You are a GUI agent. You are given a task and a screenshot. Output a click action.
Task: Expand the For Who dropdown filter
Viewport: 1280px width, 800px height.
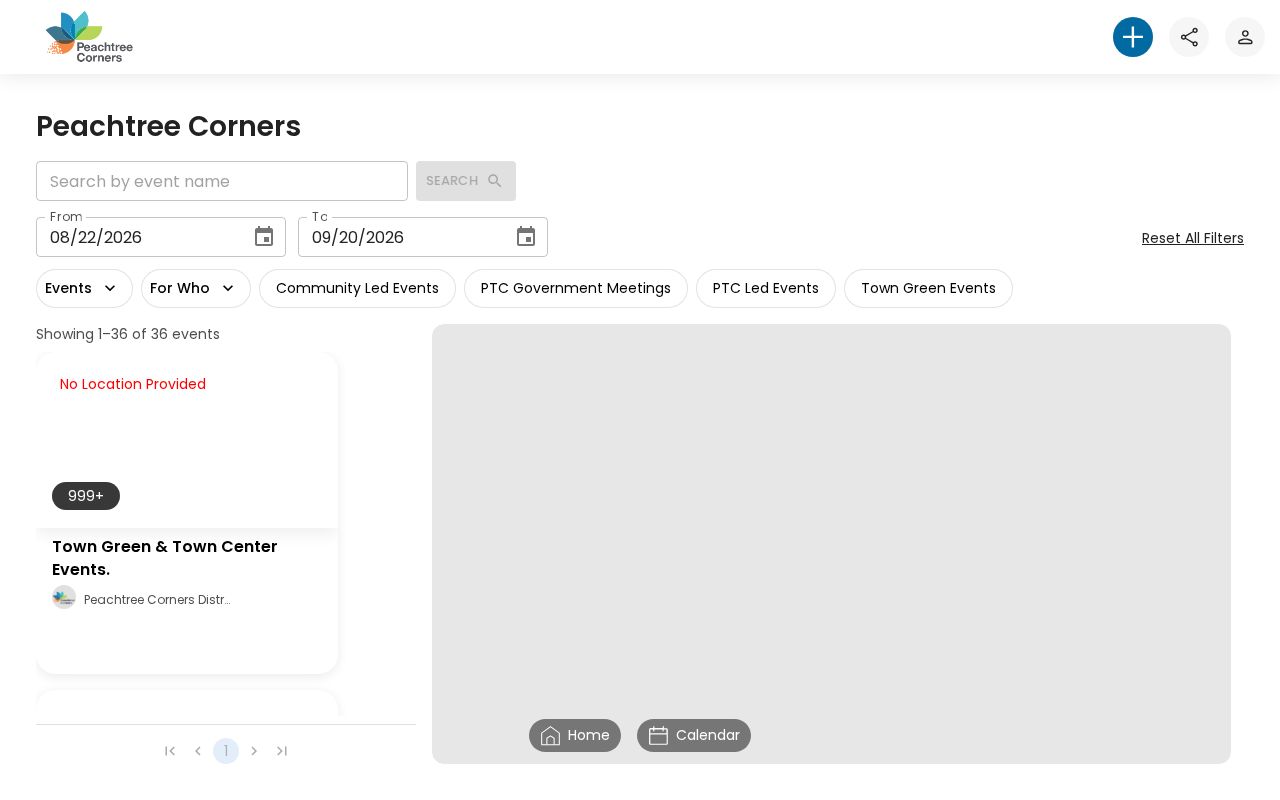click(x=196, y=288)
